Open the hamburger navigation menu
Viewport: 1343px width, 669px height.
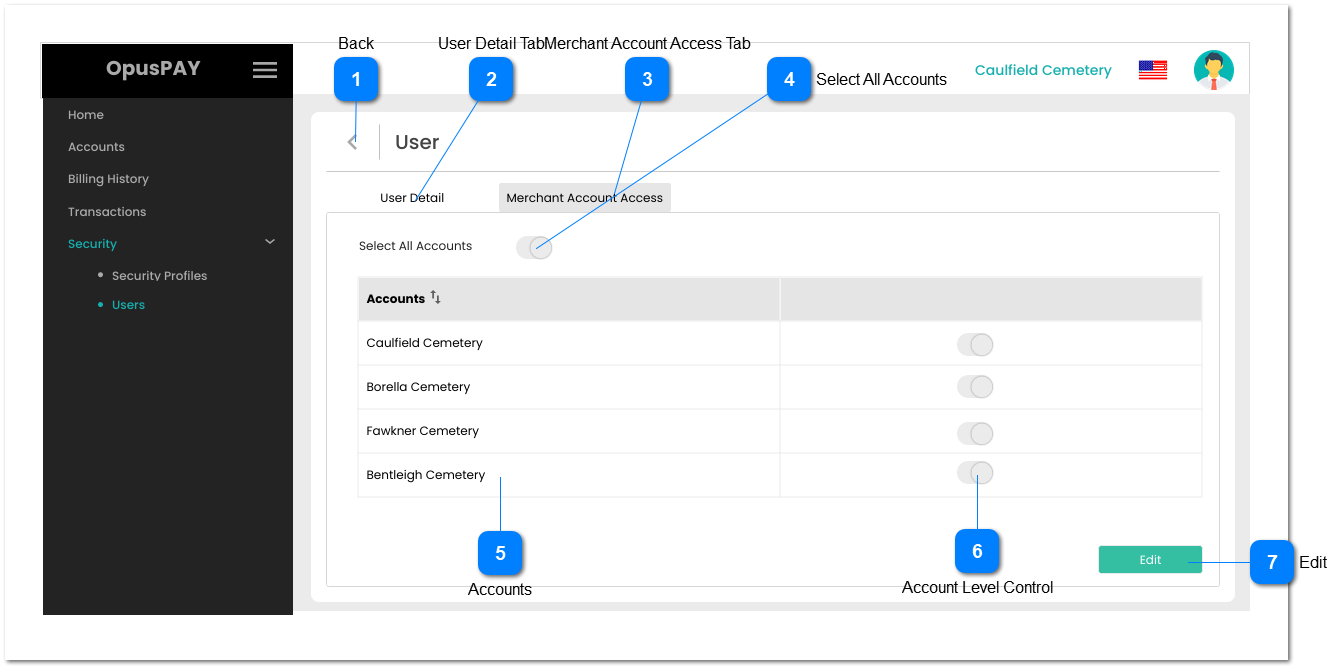point(264,70)
